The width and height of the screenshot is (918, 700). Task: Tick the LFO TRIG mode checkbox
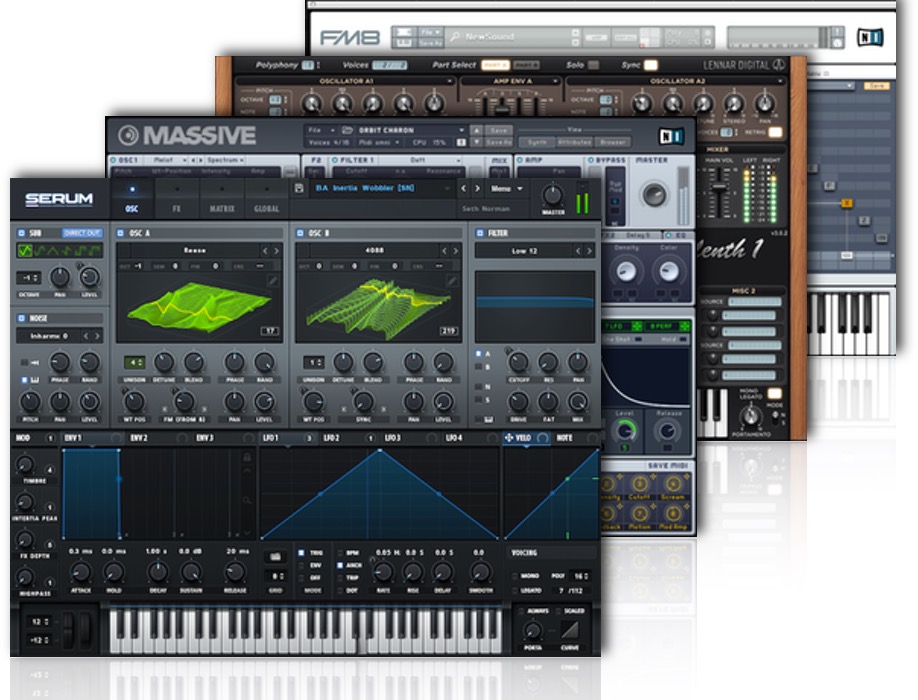click(x=302, y=552)
